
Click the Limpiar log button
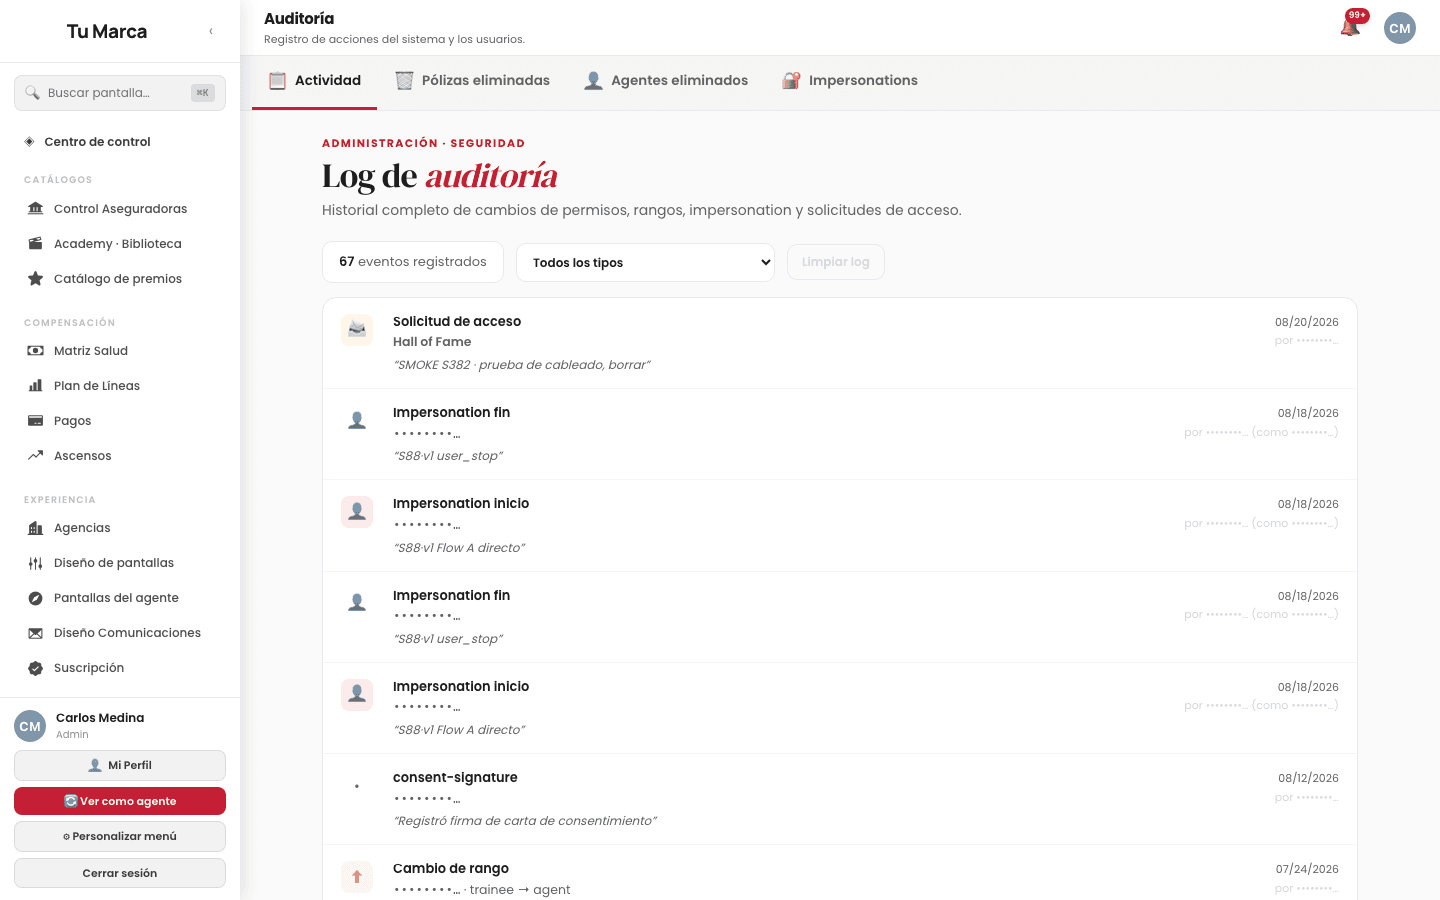[836, 262]
